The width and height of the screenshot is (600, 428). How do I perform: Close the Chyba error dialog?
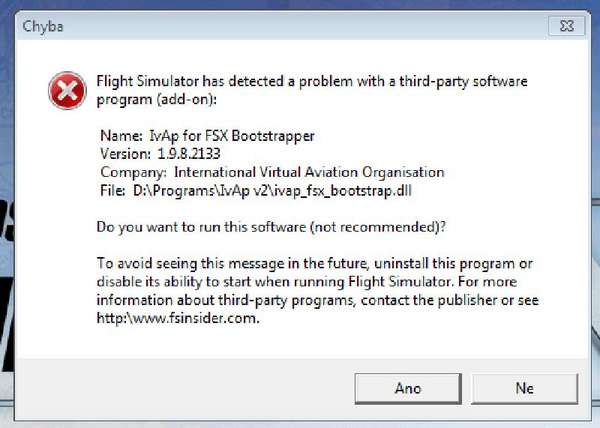click(x=567, y=26)
